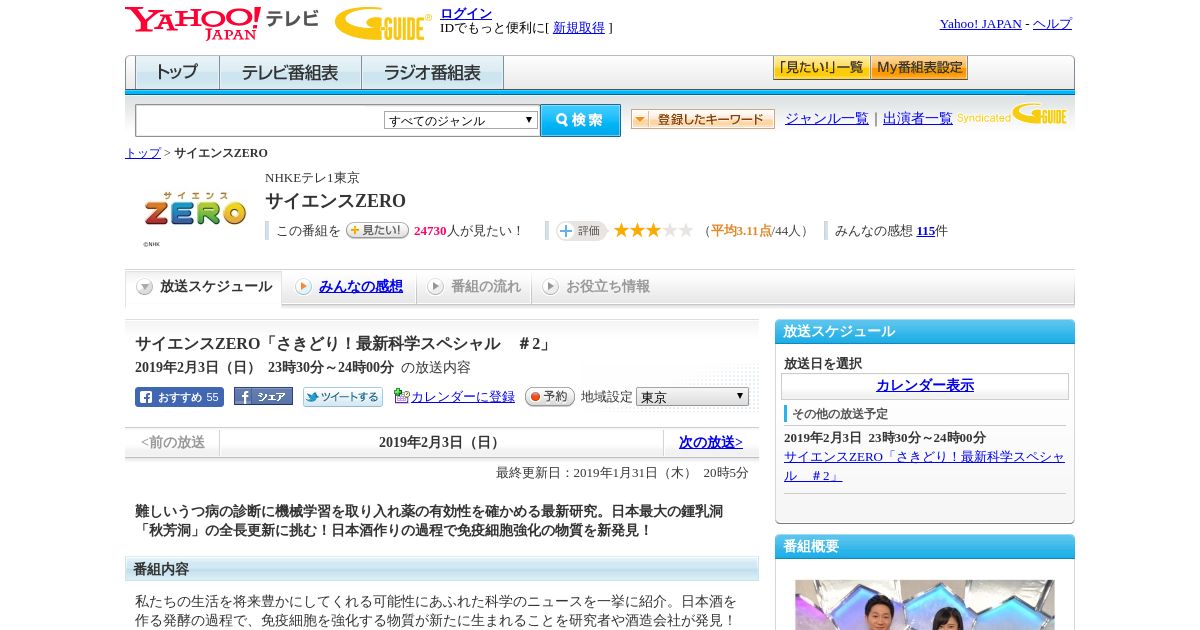Image resolution: width=1200 pixels, height=630 pixels.
Task: Click the calendar plus icon
Action: 401,396
